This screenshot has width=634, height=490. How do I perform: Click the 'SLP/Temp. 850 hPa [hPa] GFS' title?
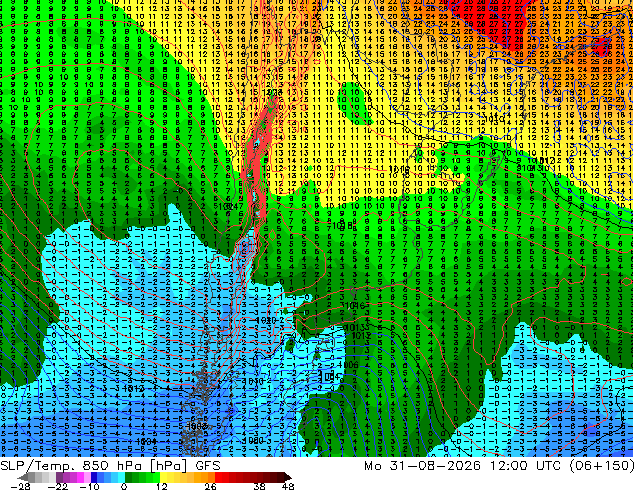point(110,466)
